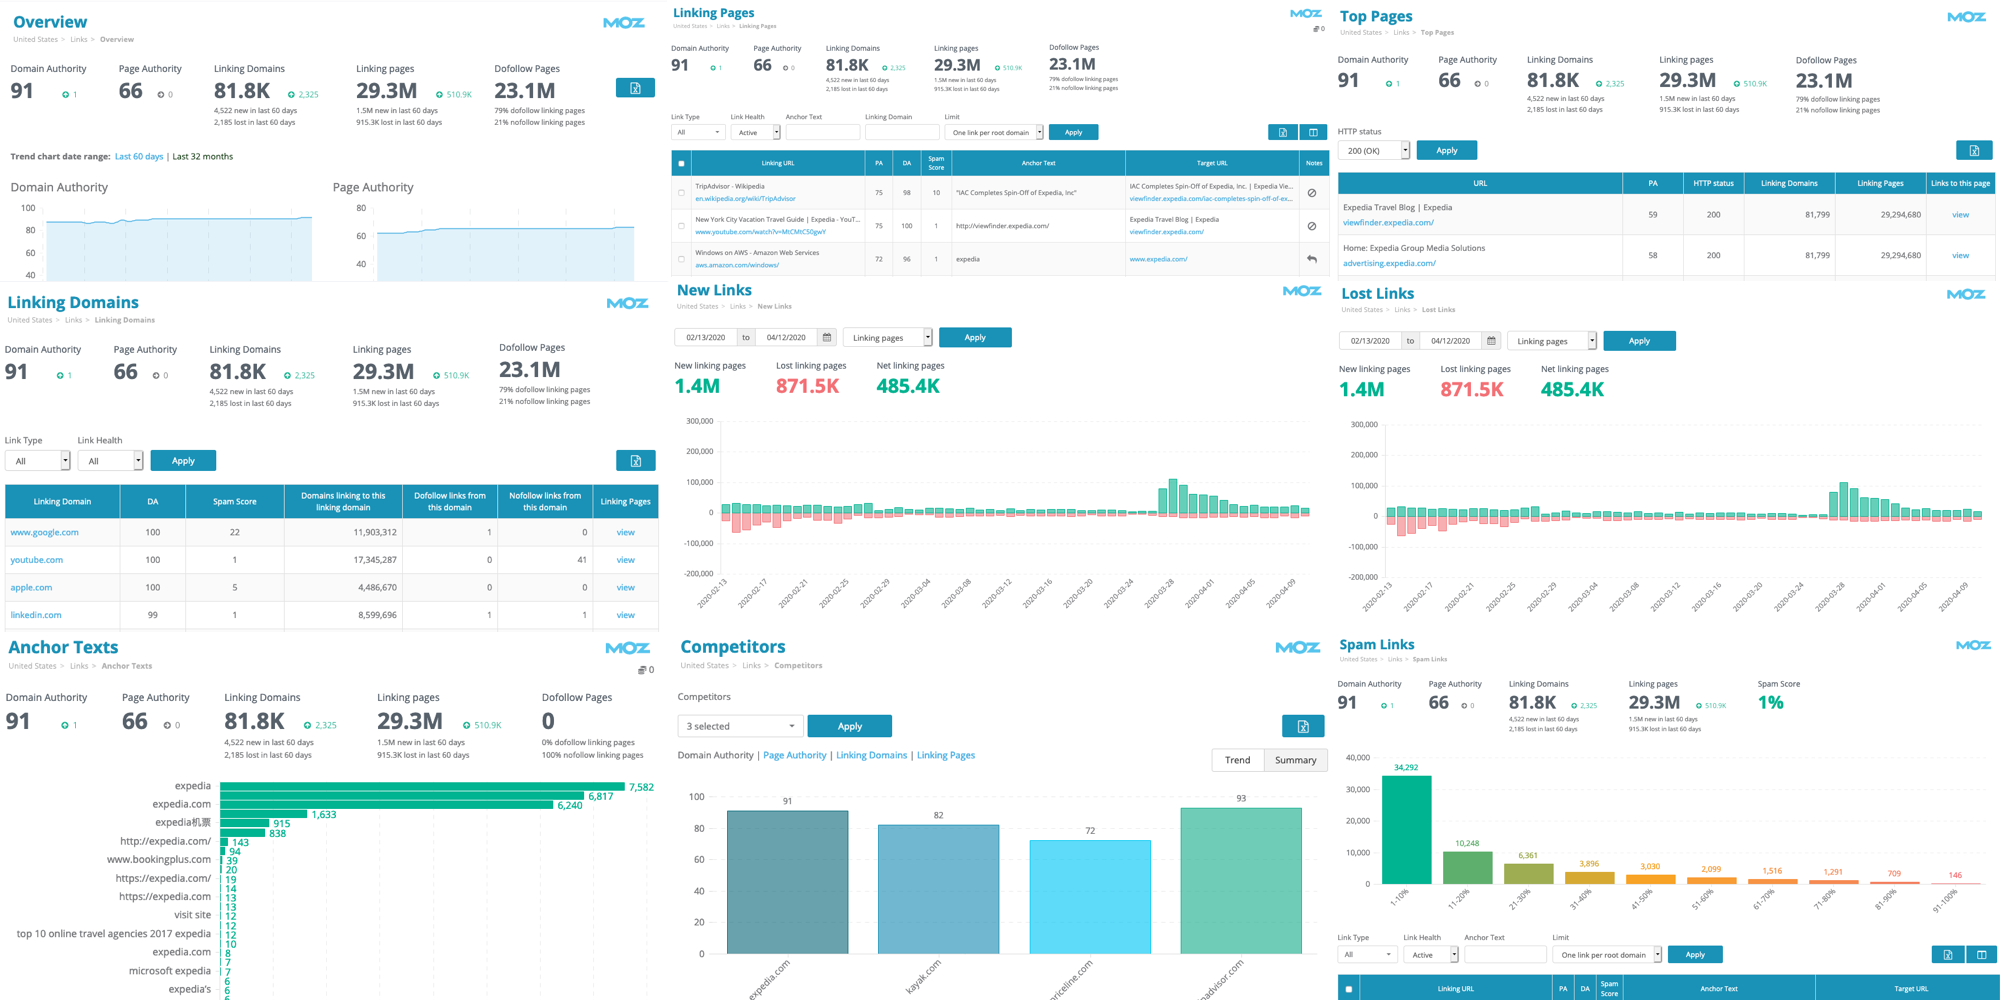Open the column settings icon beside Linking Pages export

[x=1314, y=131]
